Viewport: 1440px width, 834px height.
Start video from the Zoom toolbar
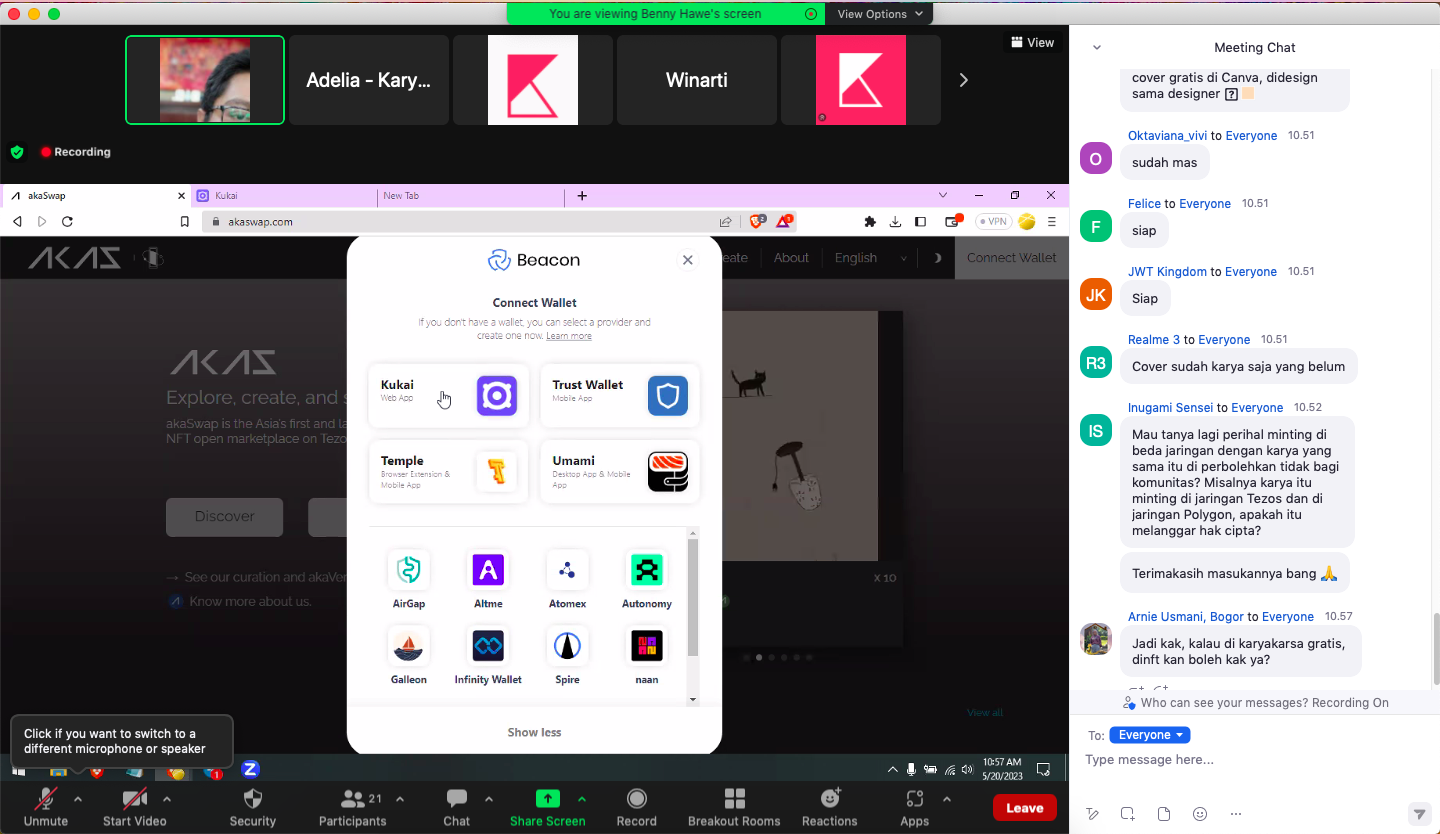point(134,807)
